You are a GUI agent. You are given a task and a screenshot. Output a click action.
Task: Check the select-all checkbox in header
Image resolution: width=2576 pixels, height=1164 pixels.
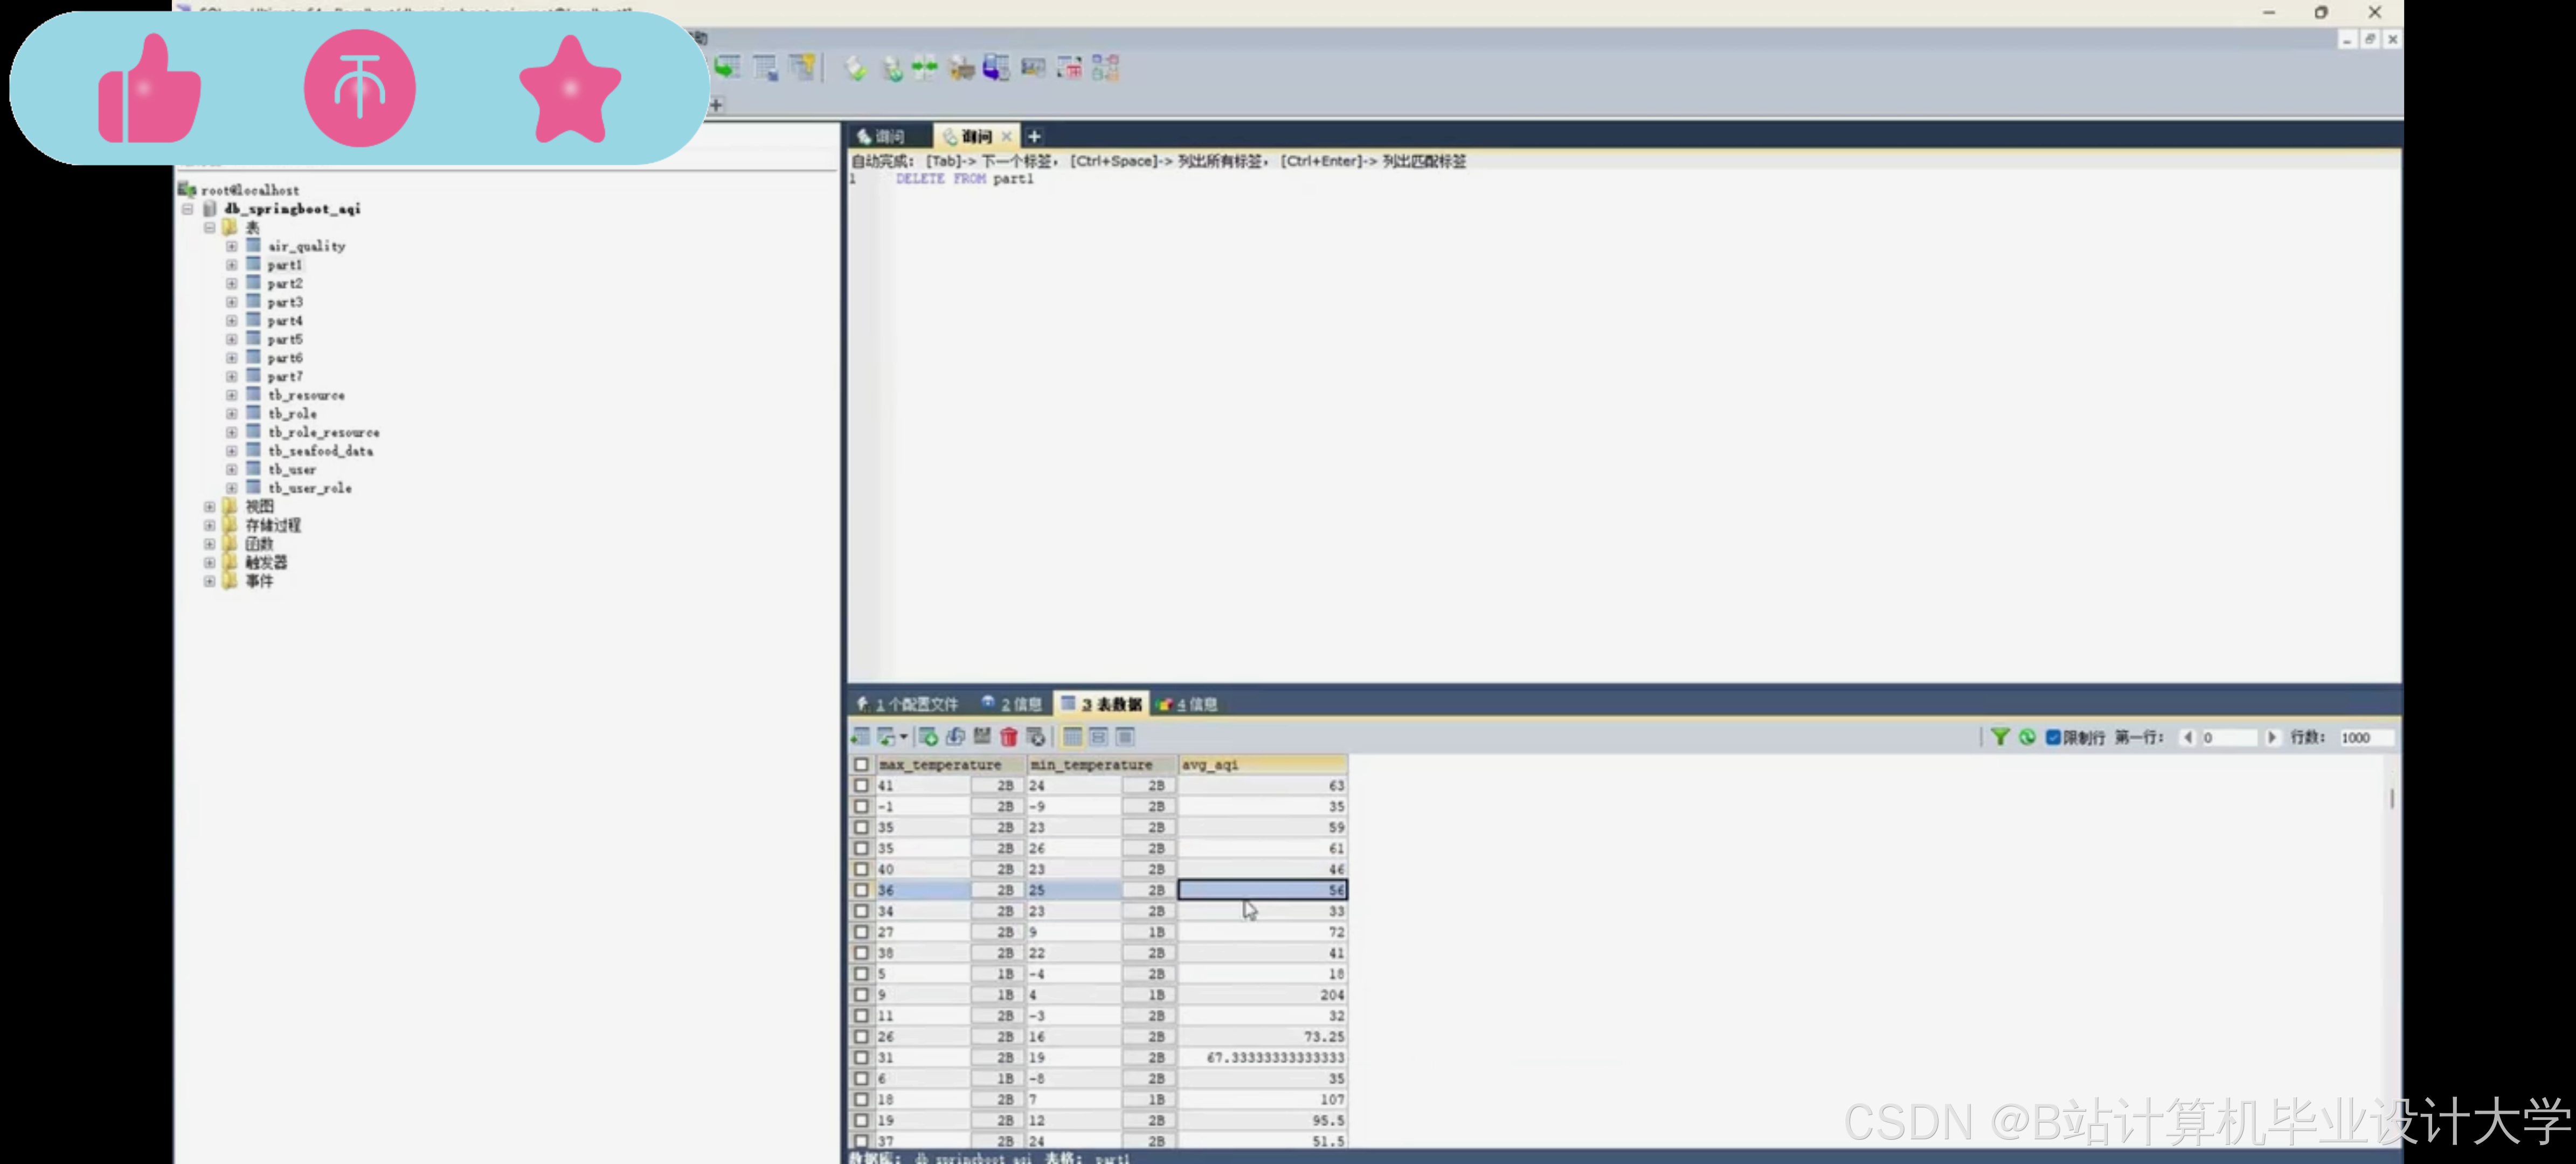861,764
